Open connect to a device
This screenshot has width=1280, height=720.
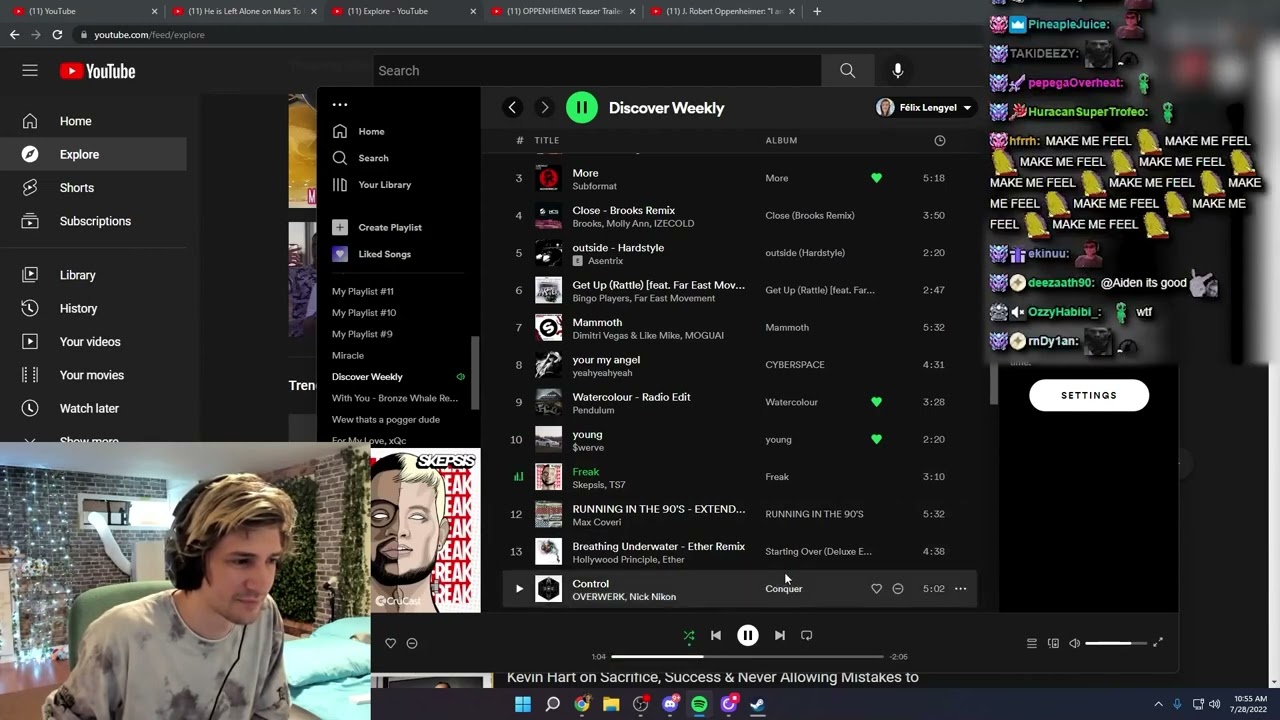(x=1053, y=643)
